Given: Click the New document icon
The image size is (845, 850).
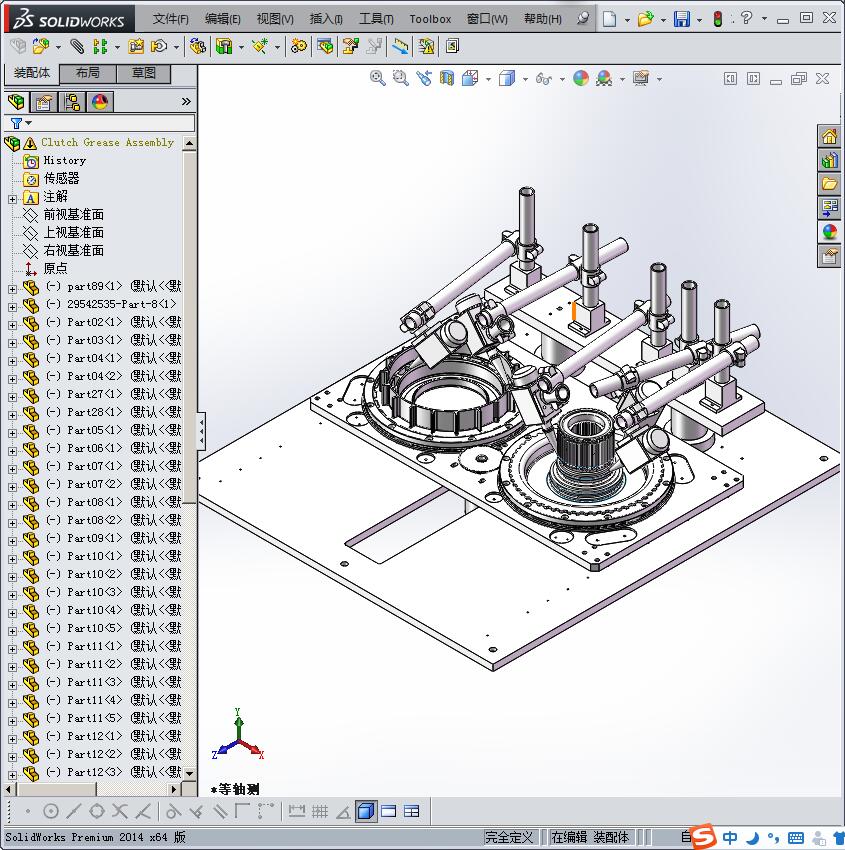Looking at the screenshot, I should tap(610, 19).
